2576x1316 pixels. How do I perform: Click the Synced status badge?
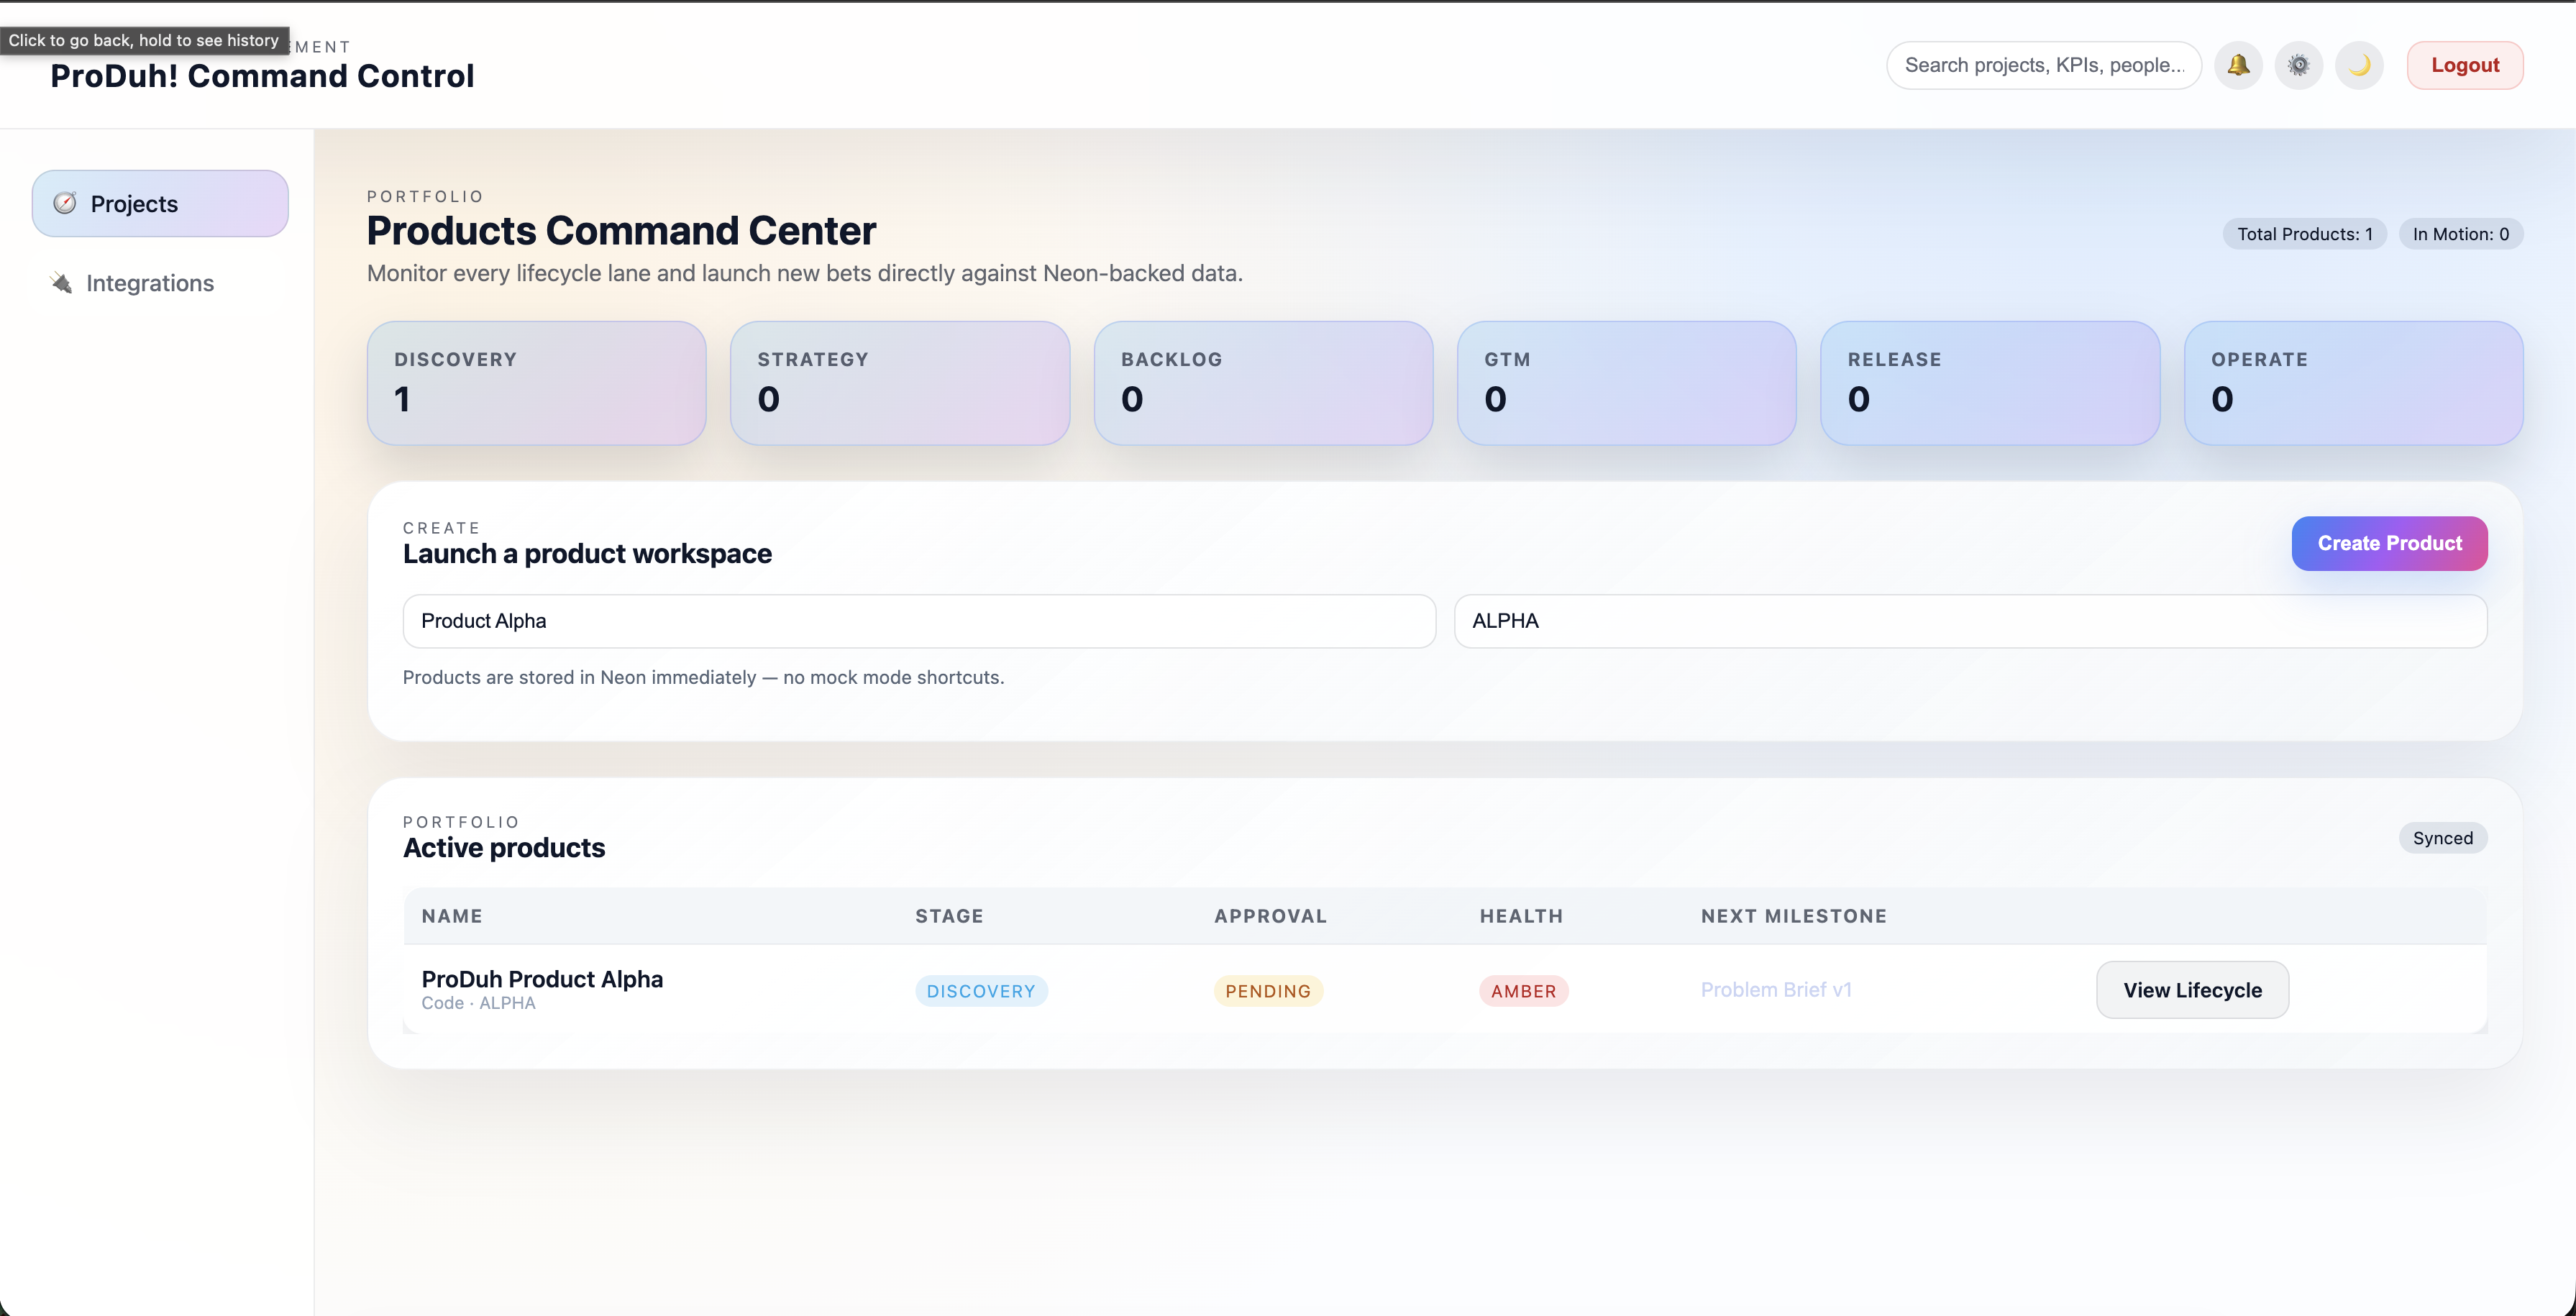coord(2442,838)
